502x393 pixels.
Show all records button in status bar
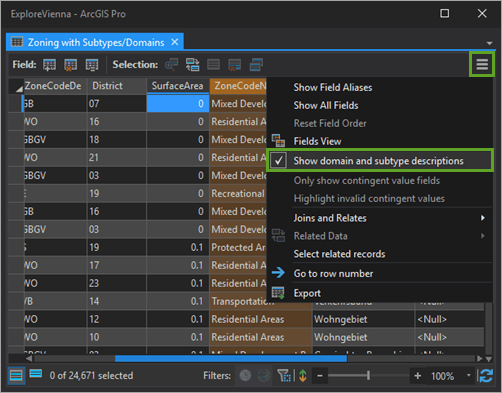[16, 376]
